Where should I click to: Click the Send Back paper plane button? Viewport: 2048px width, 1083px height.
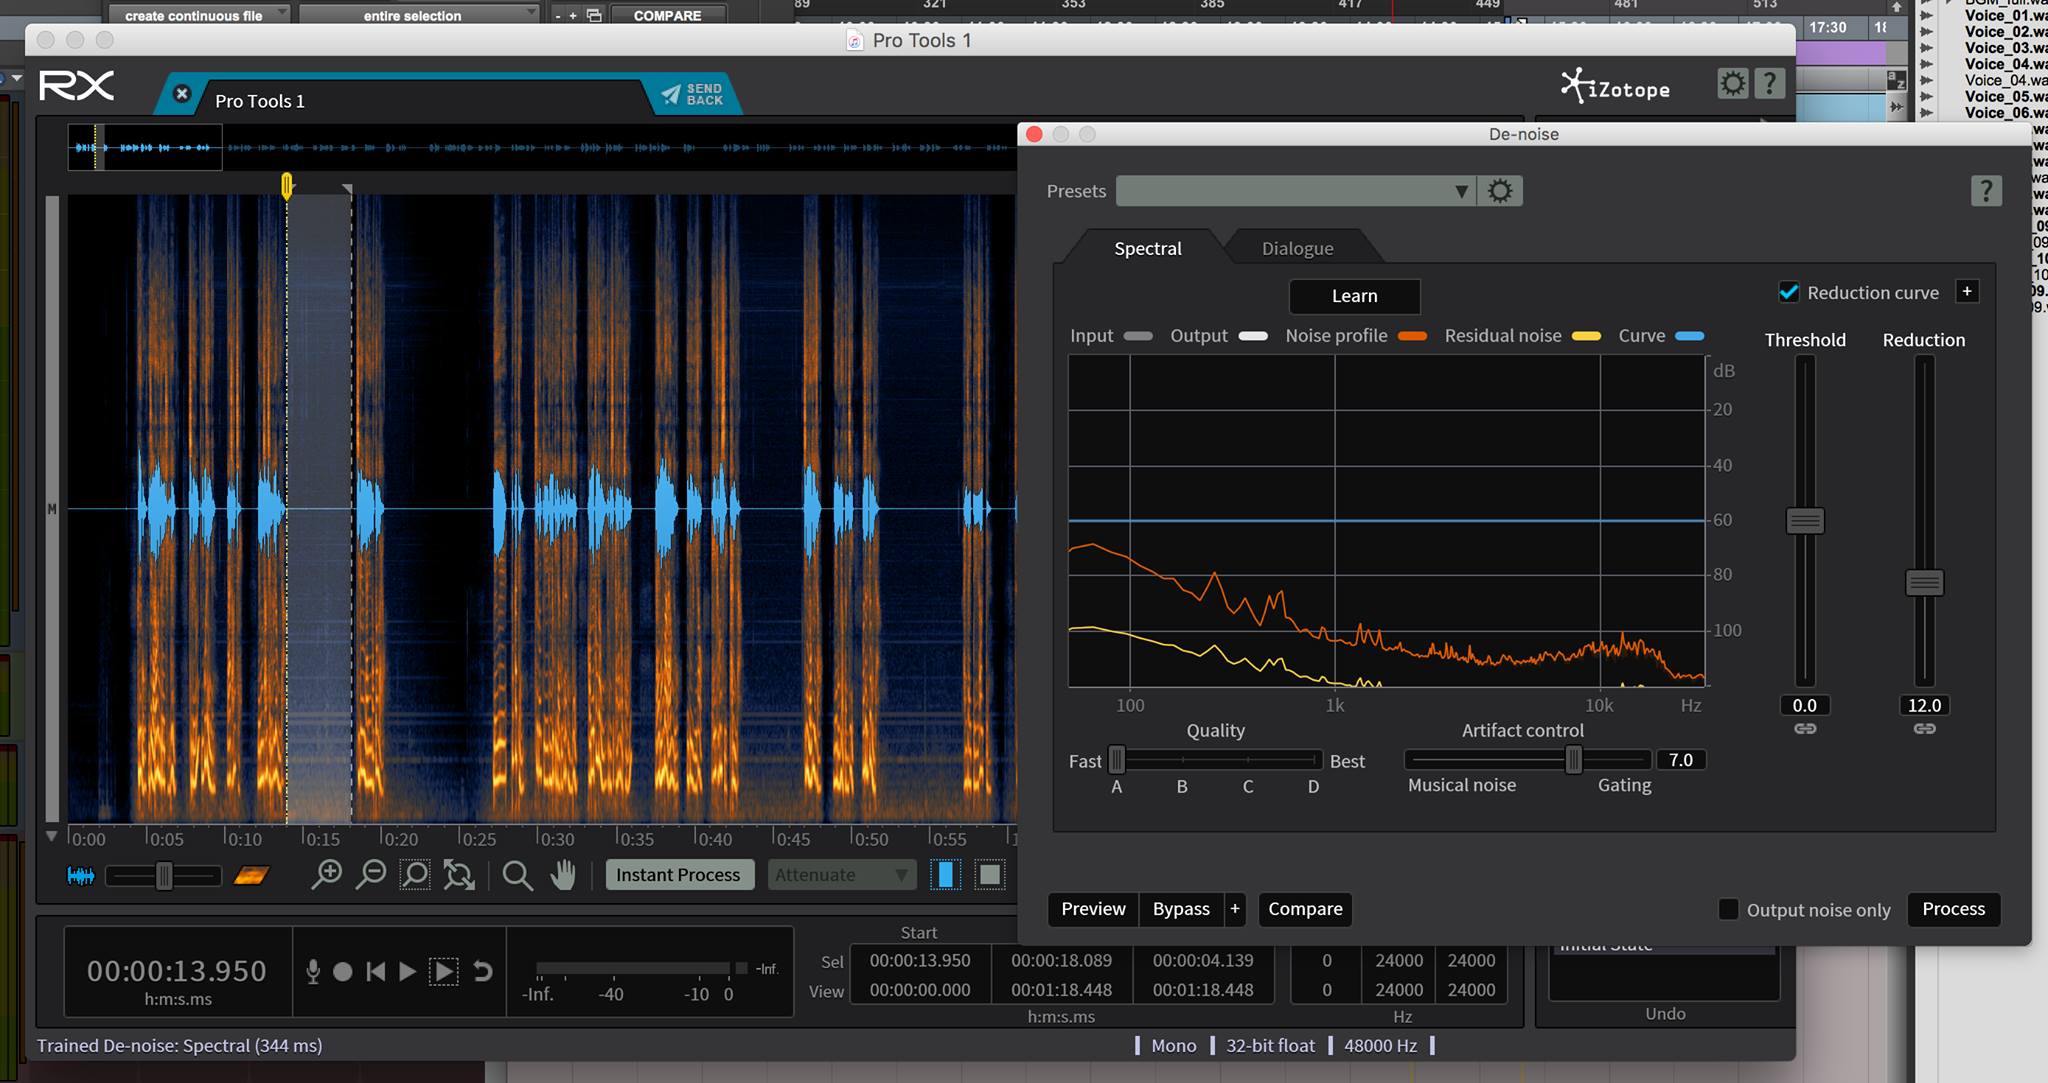692,95
